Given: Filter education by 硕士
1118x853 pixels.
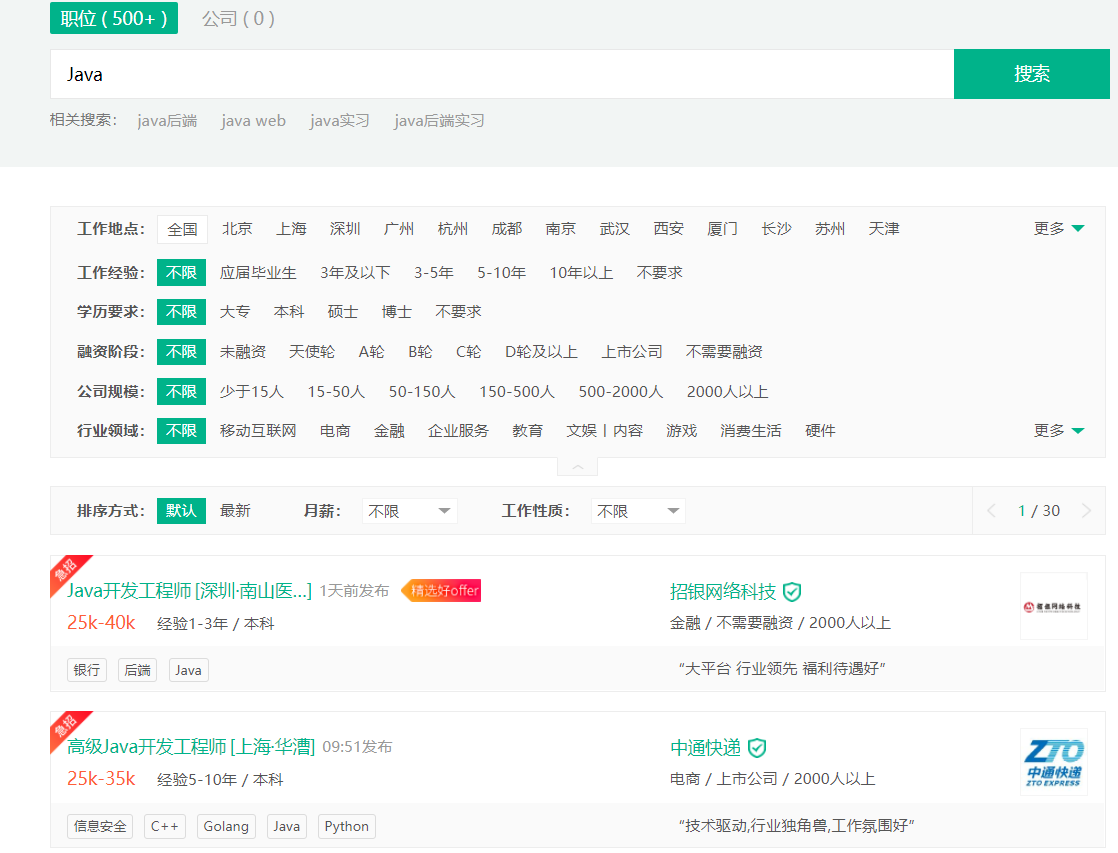Looking at the screenshot, I should (x=343, y=312).
